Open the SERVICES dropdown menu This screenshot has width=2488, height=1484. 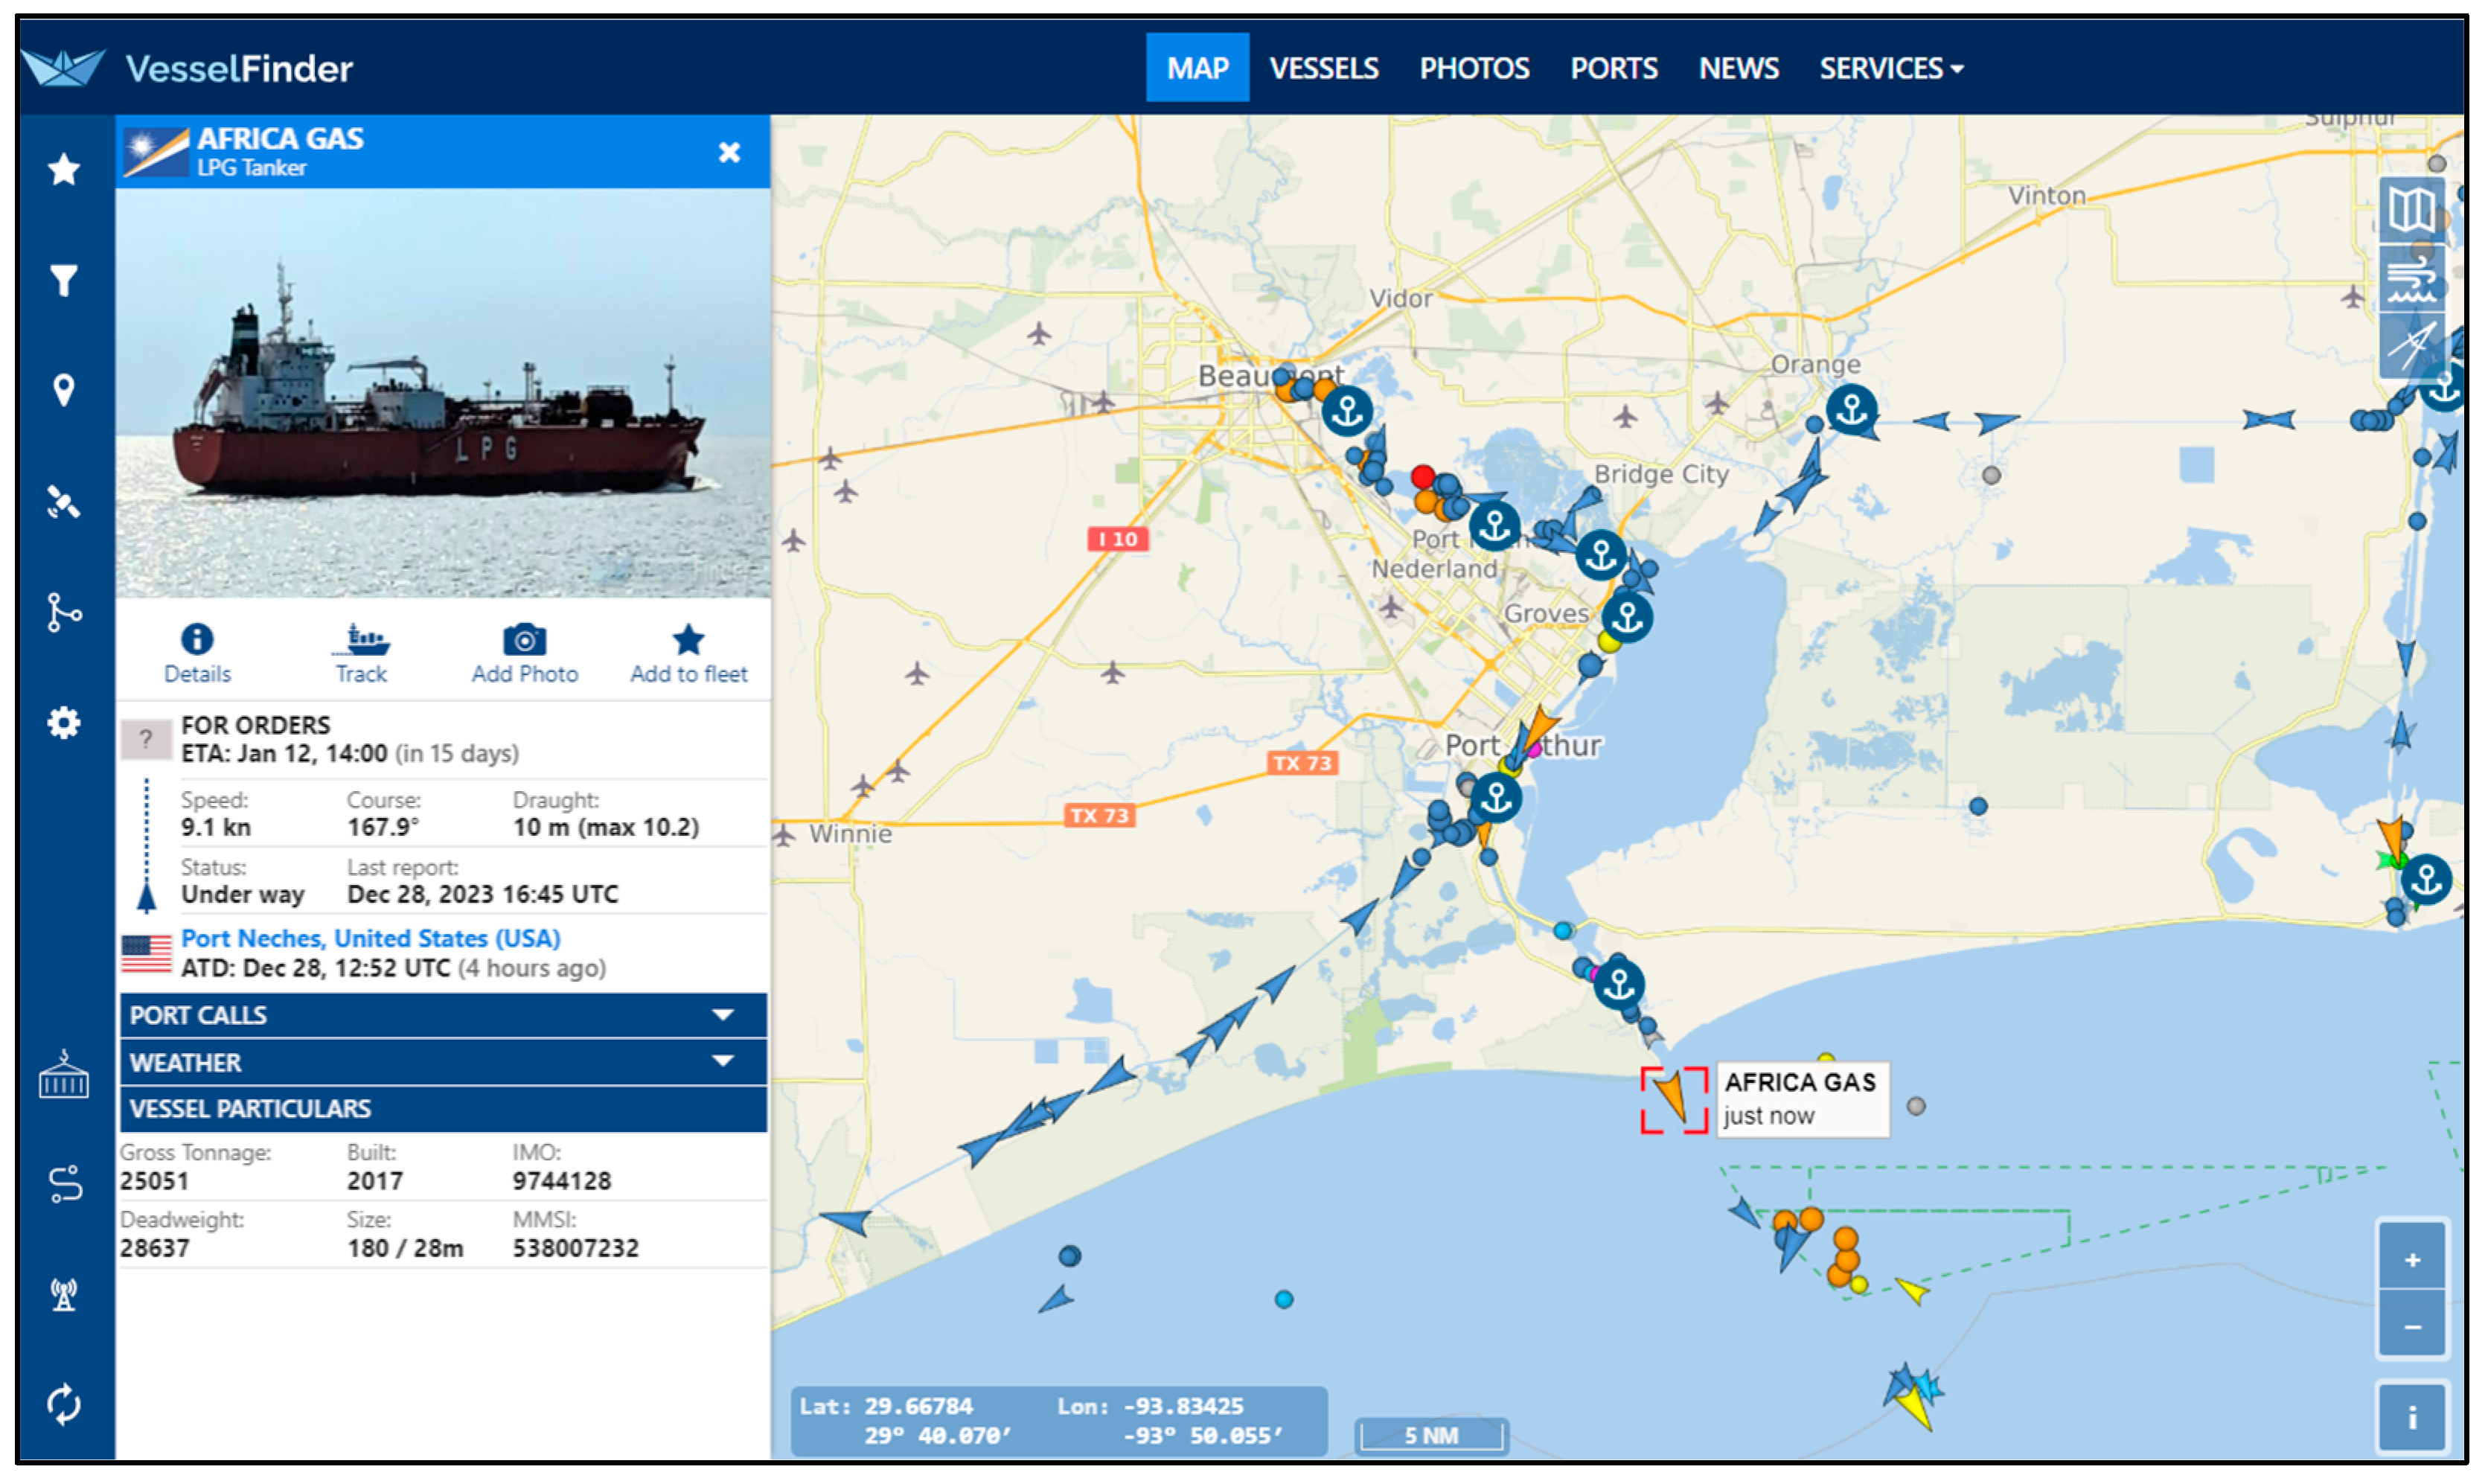1890,68
